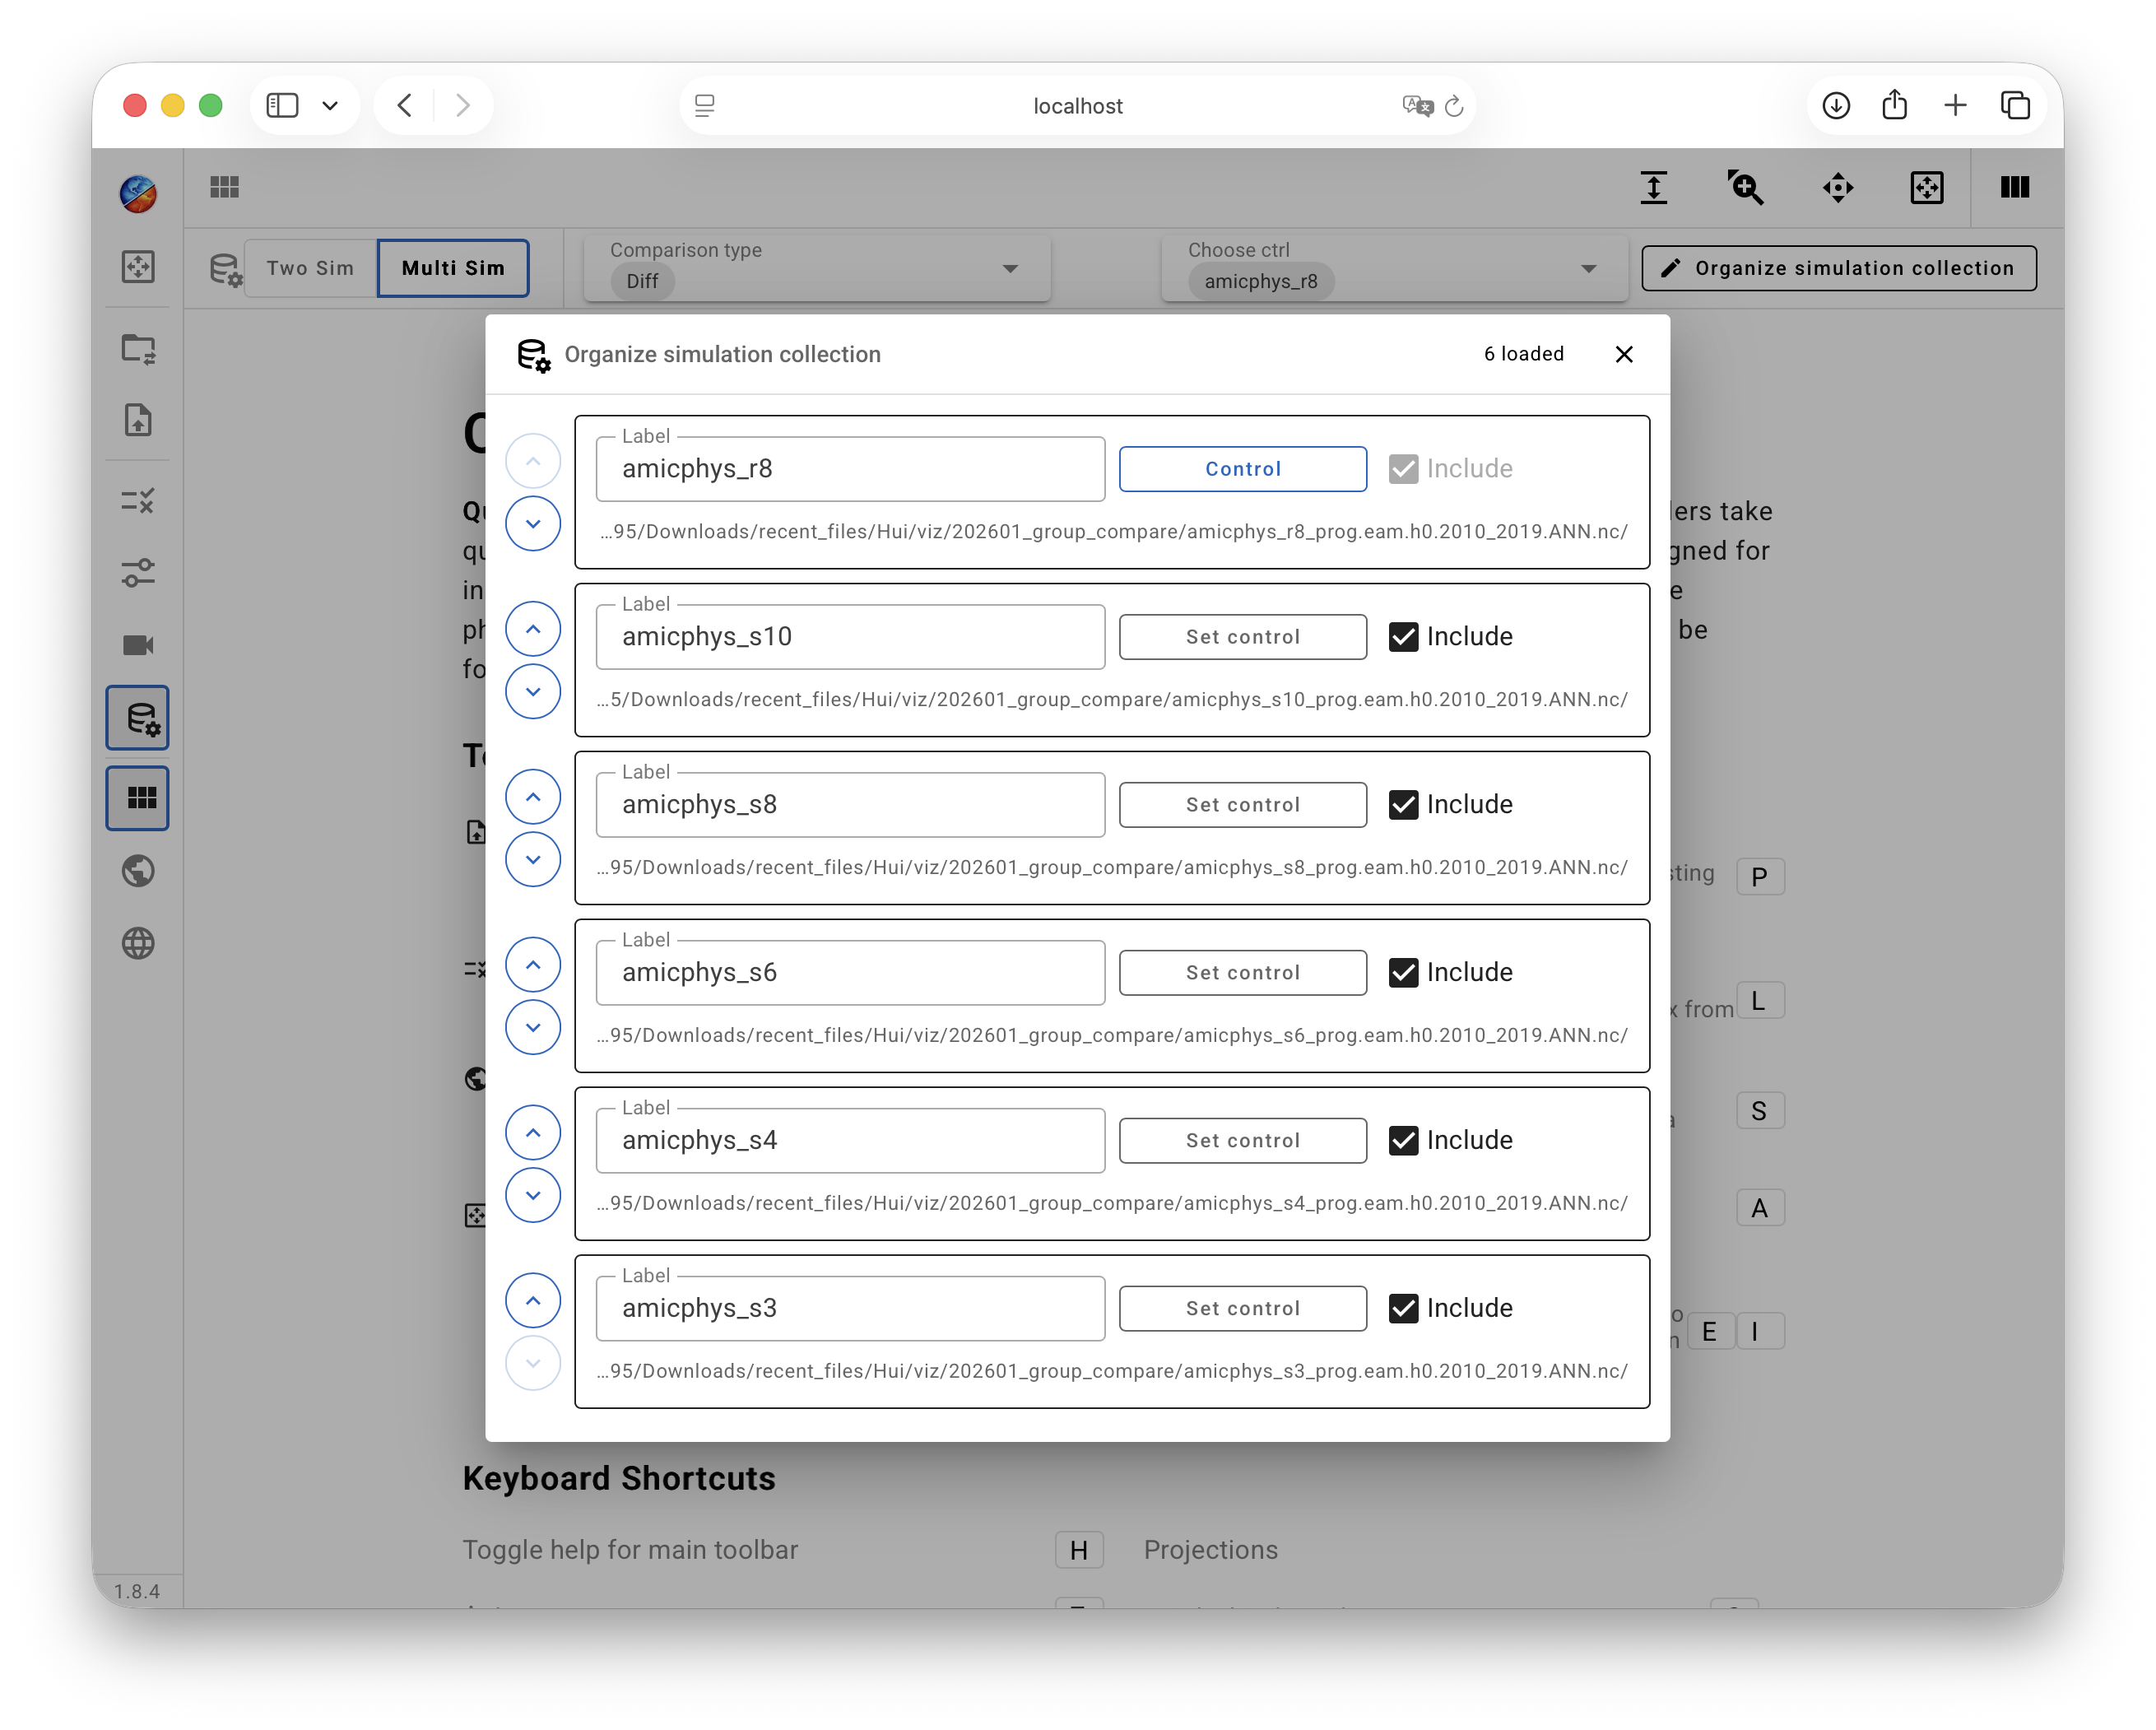The height and width of the screenshot is (1730, 2156).
Task: Click the '6 loaded' status text
Action: (1523, 354)
